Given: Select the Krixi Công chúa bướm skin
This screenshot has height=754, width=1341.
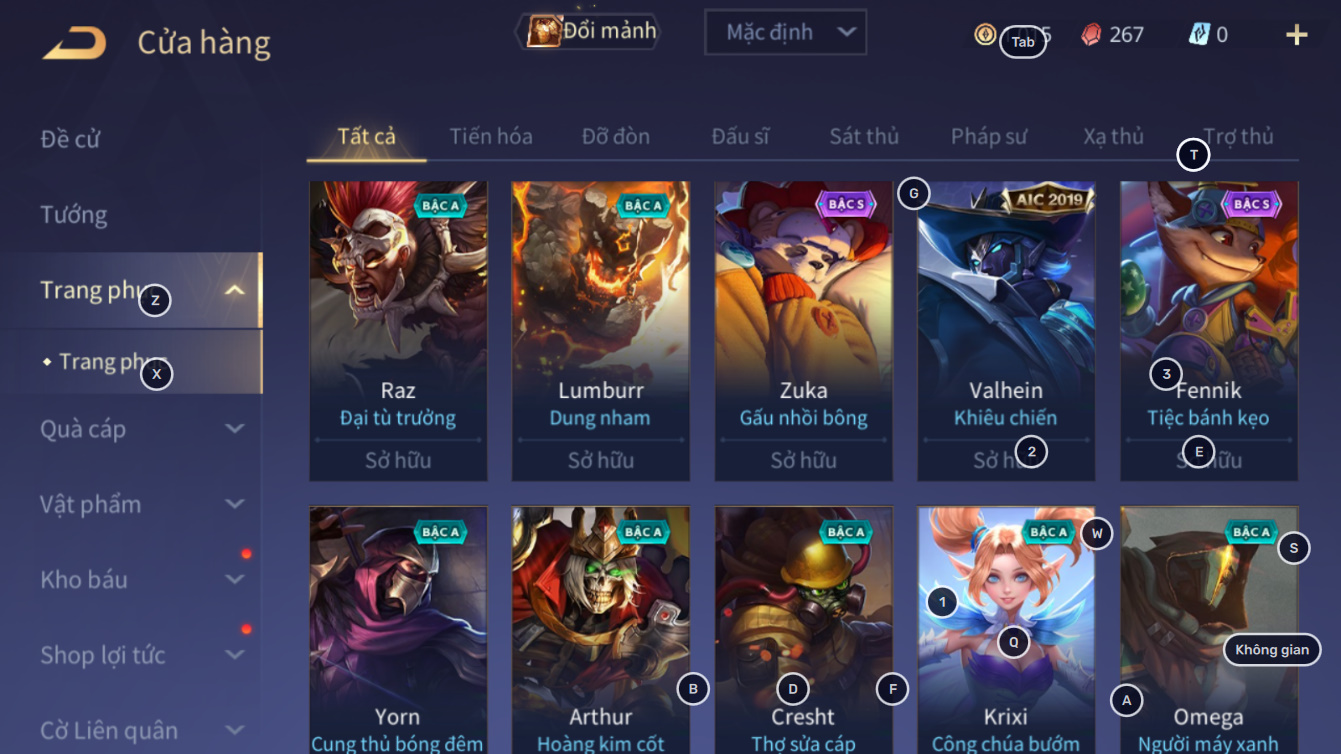Looking at the screenshot, I should click(1006, 630).
